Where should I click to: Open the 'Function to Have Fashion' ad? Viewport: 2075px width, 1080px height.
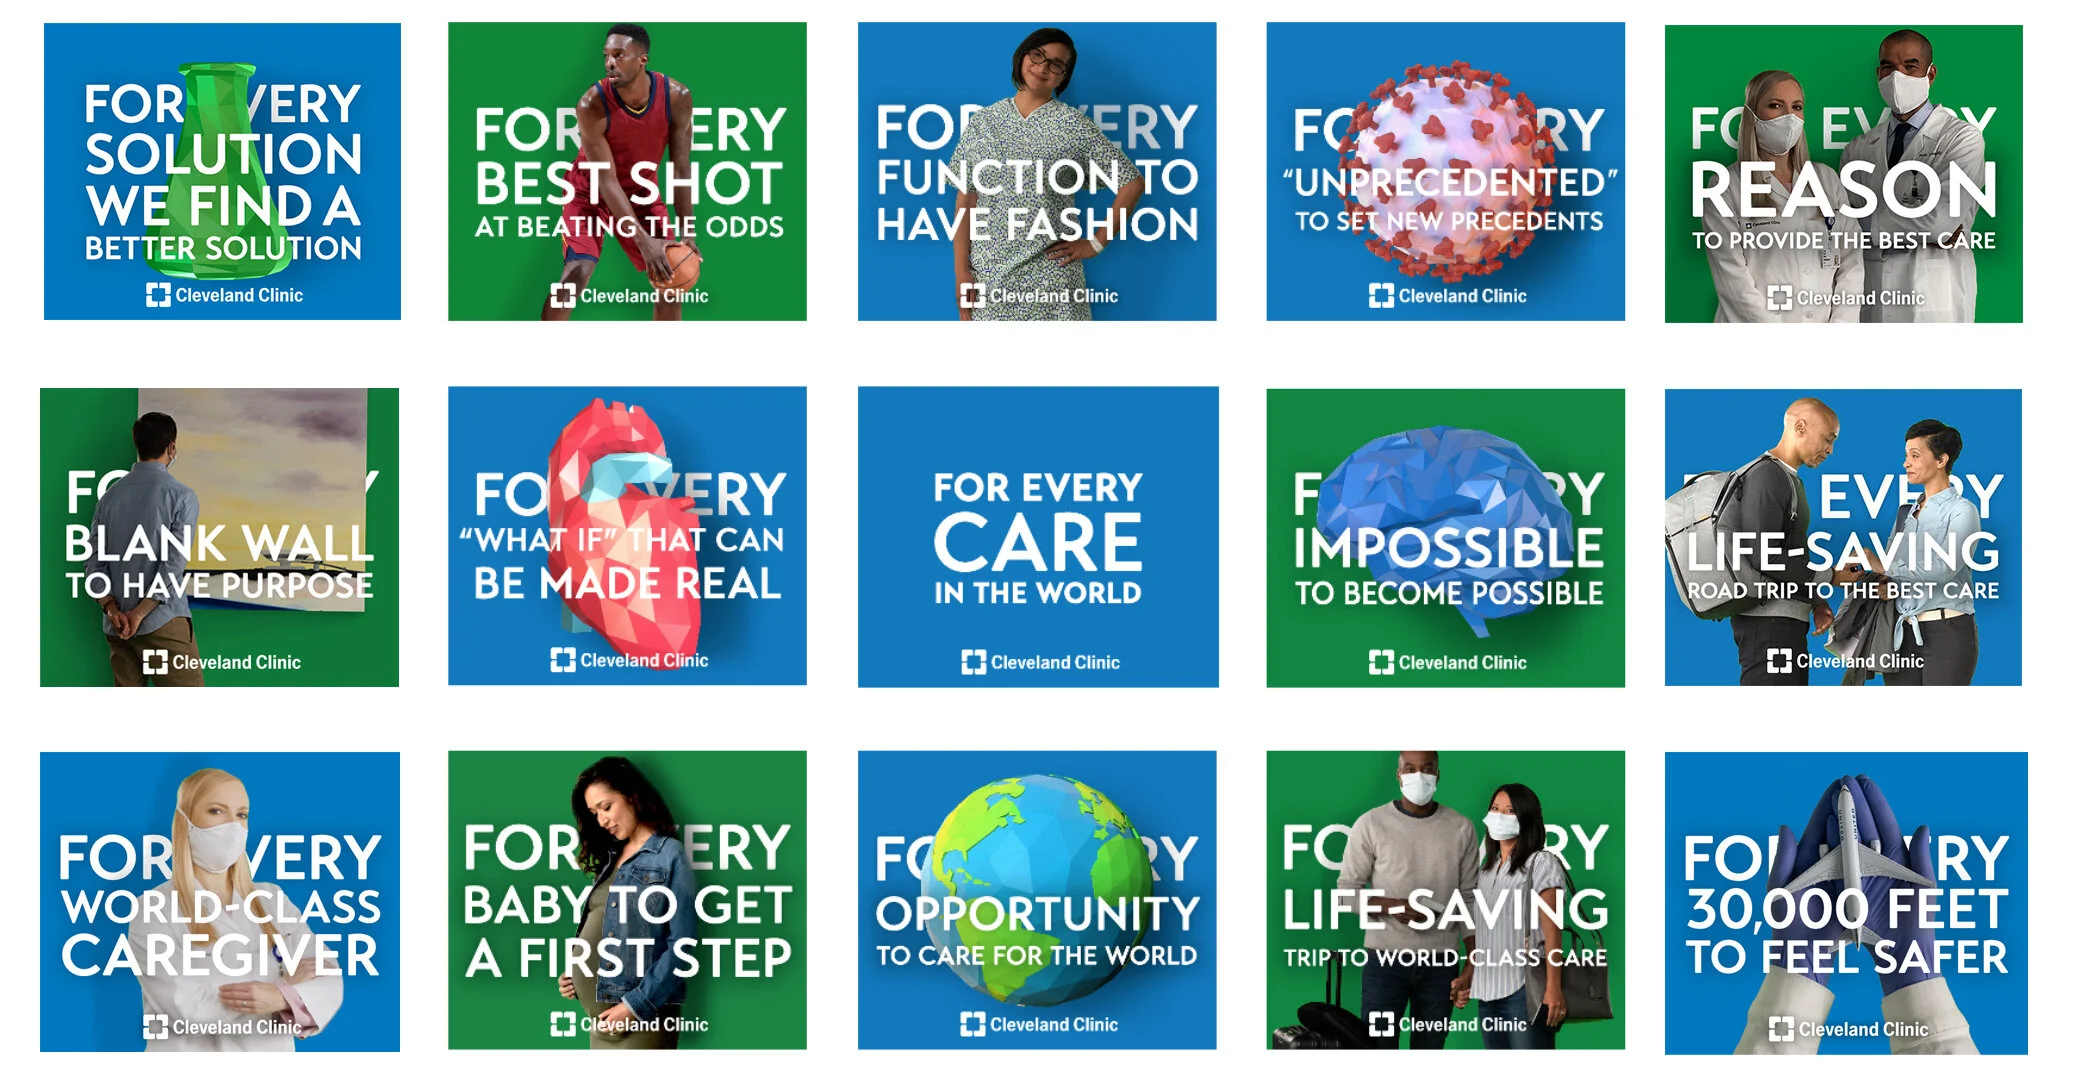pyautogui.click(x=1037, y=171)
